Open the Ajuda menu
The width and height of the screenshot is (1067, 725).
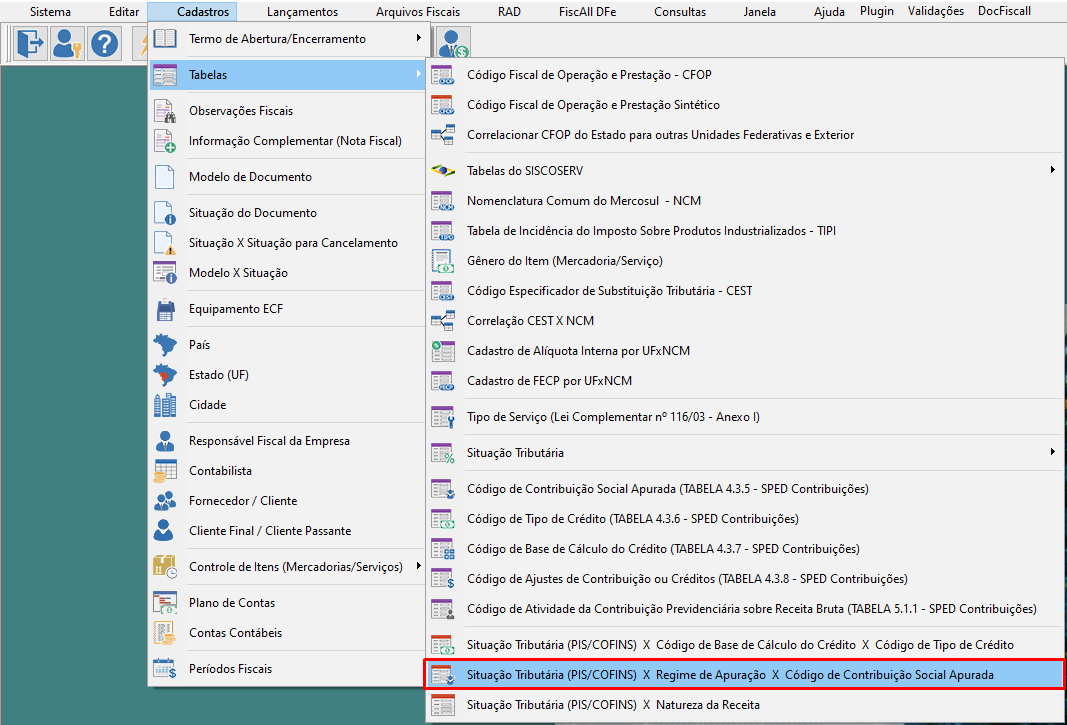tap(829, 12)
